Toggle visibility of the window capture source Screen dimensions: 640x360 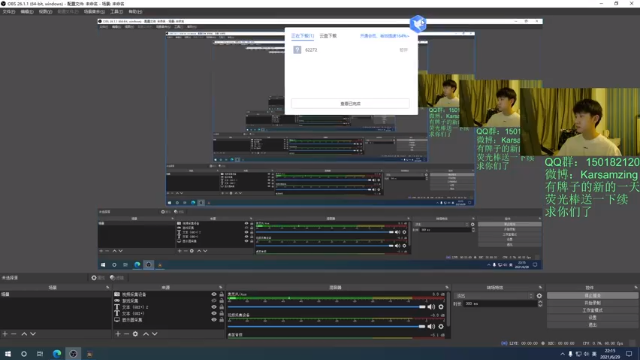pos(214,300)
